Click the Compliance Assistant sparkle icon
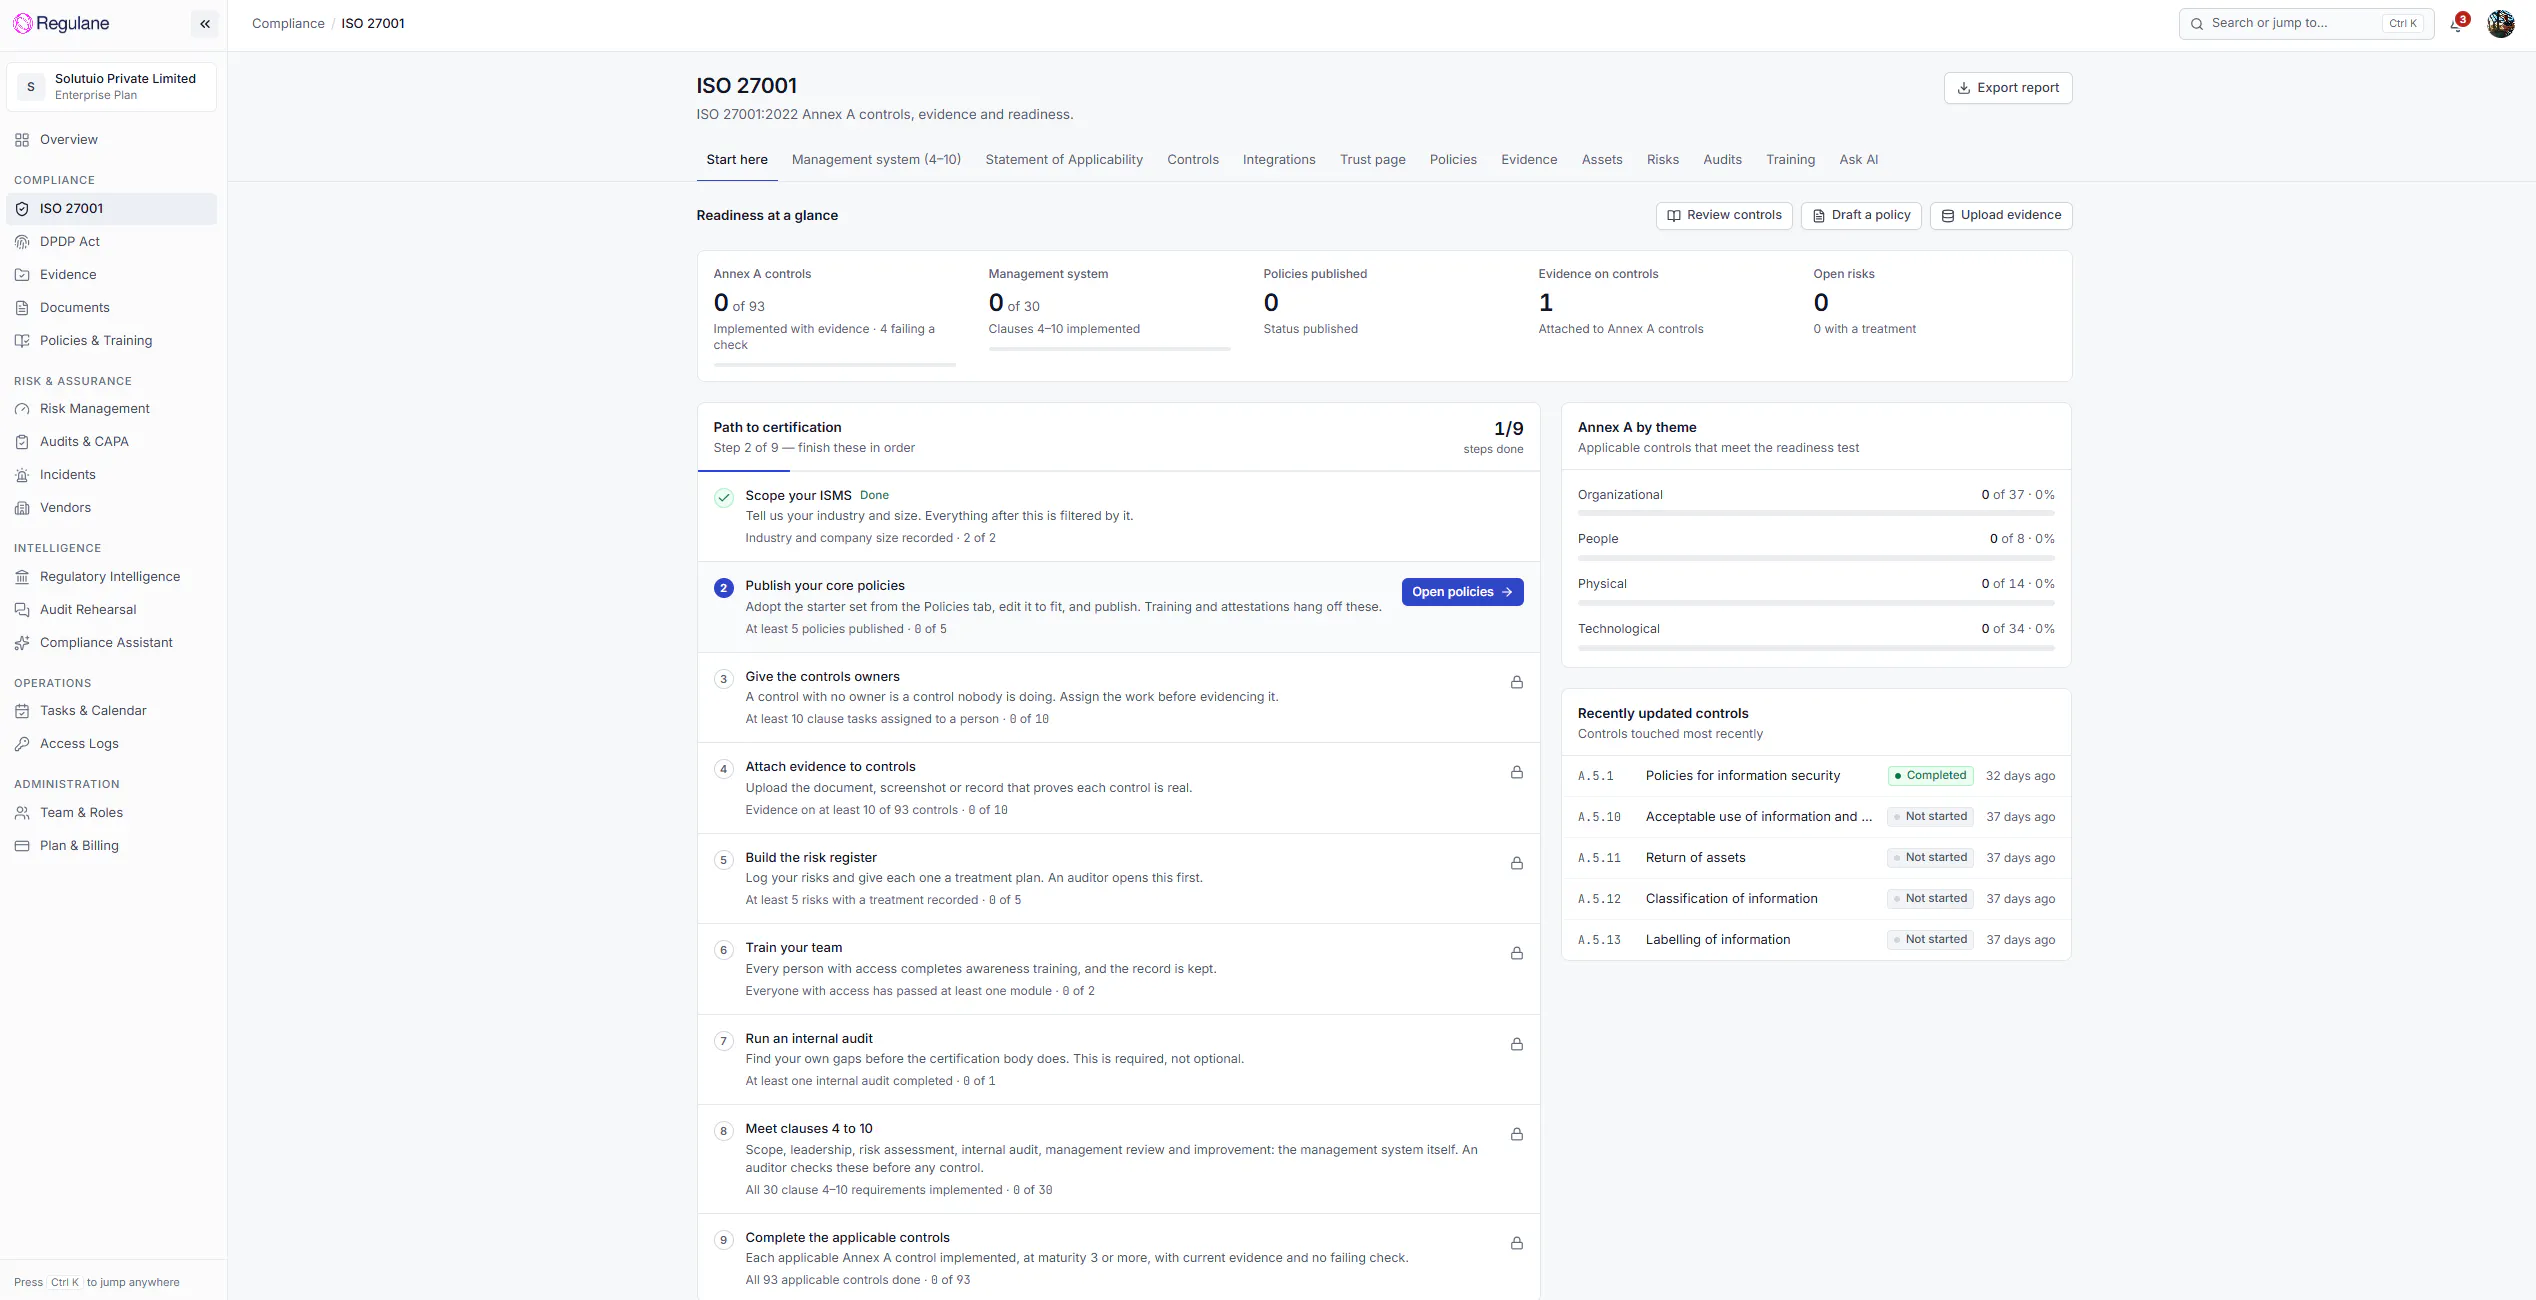Image resolution: width=2536 pixels, height=1300 pixels. click(x=22, y=643)
